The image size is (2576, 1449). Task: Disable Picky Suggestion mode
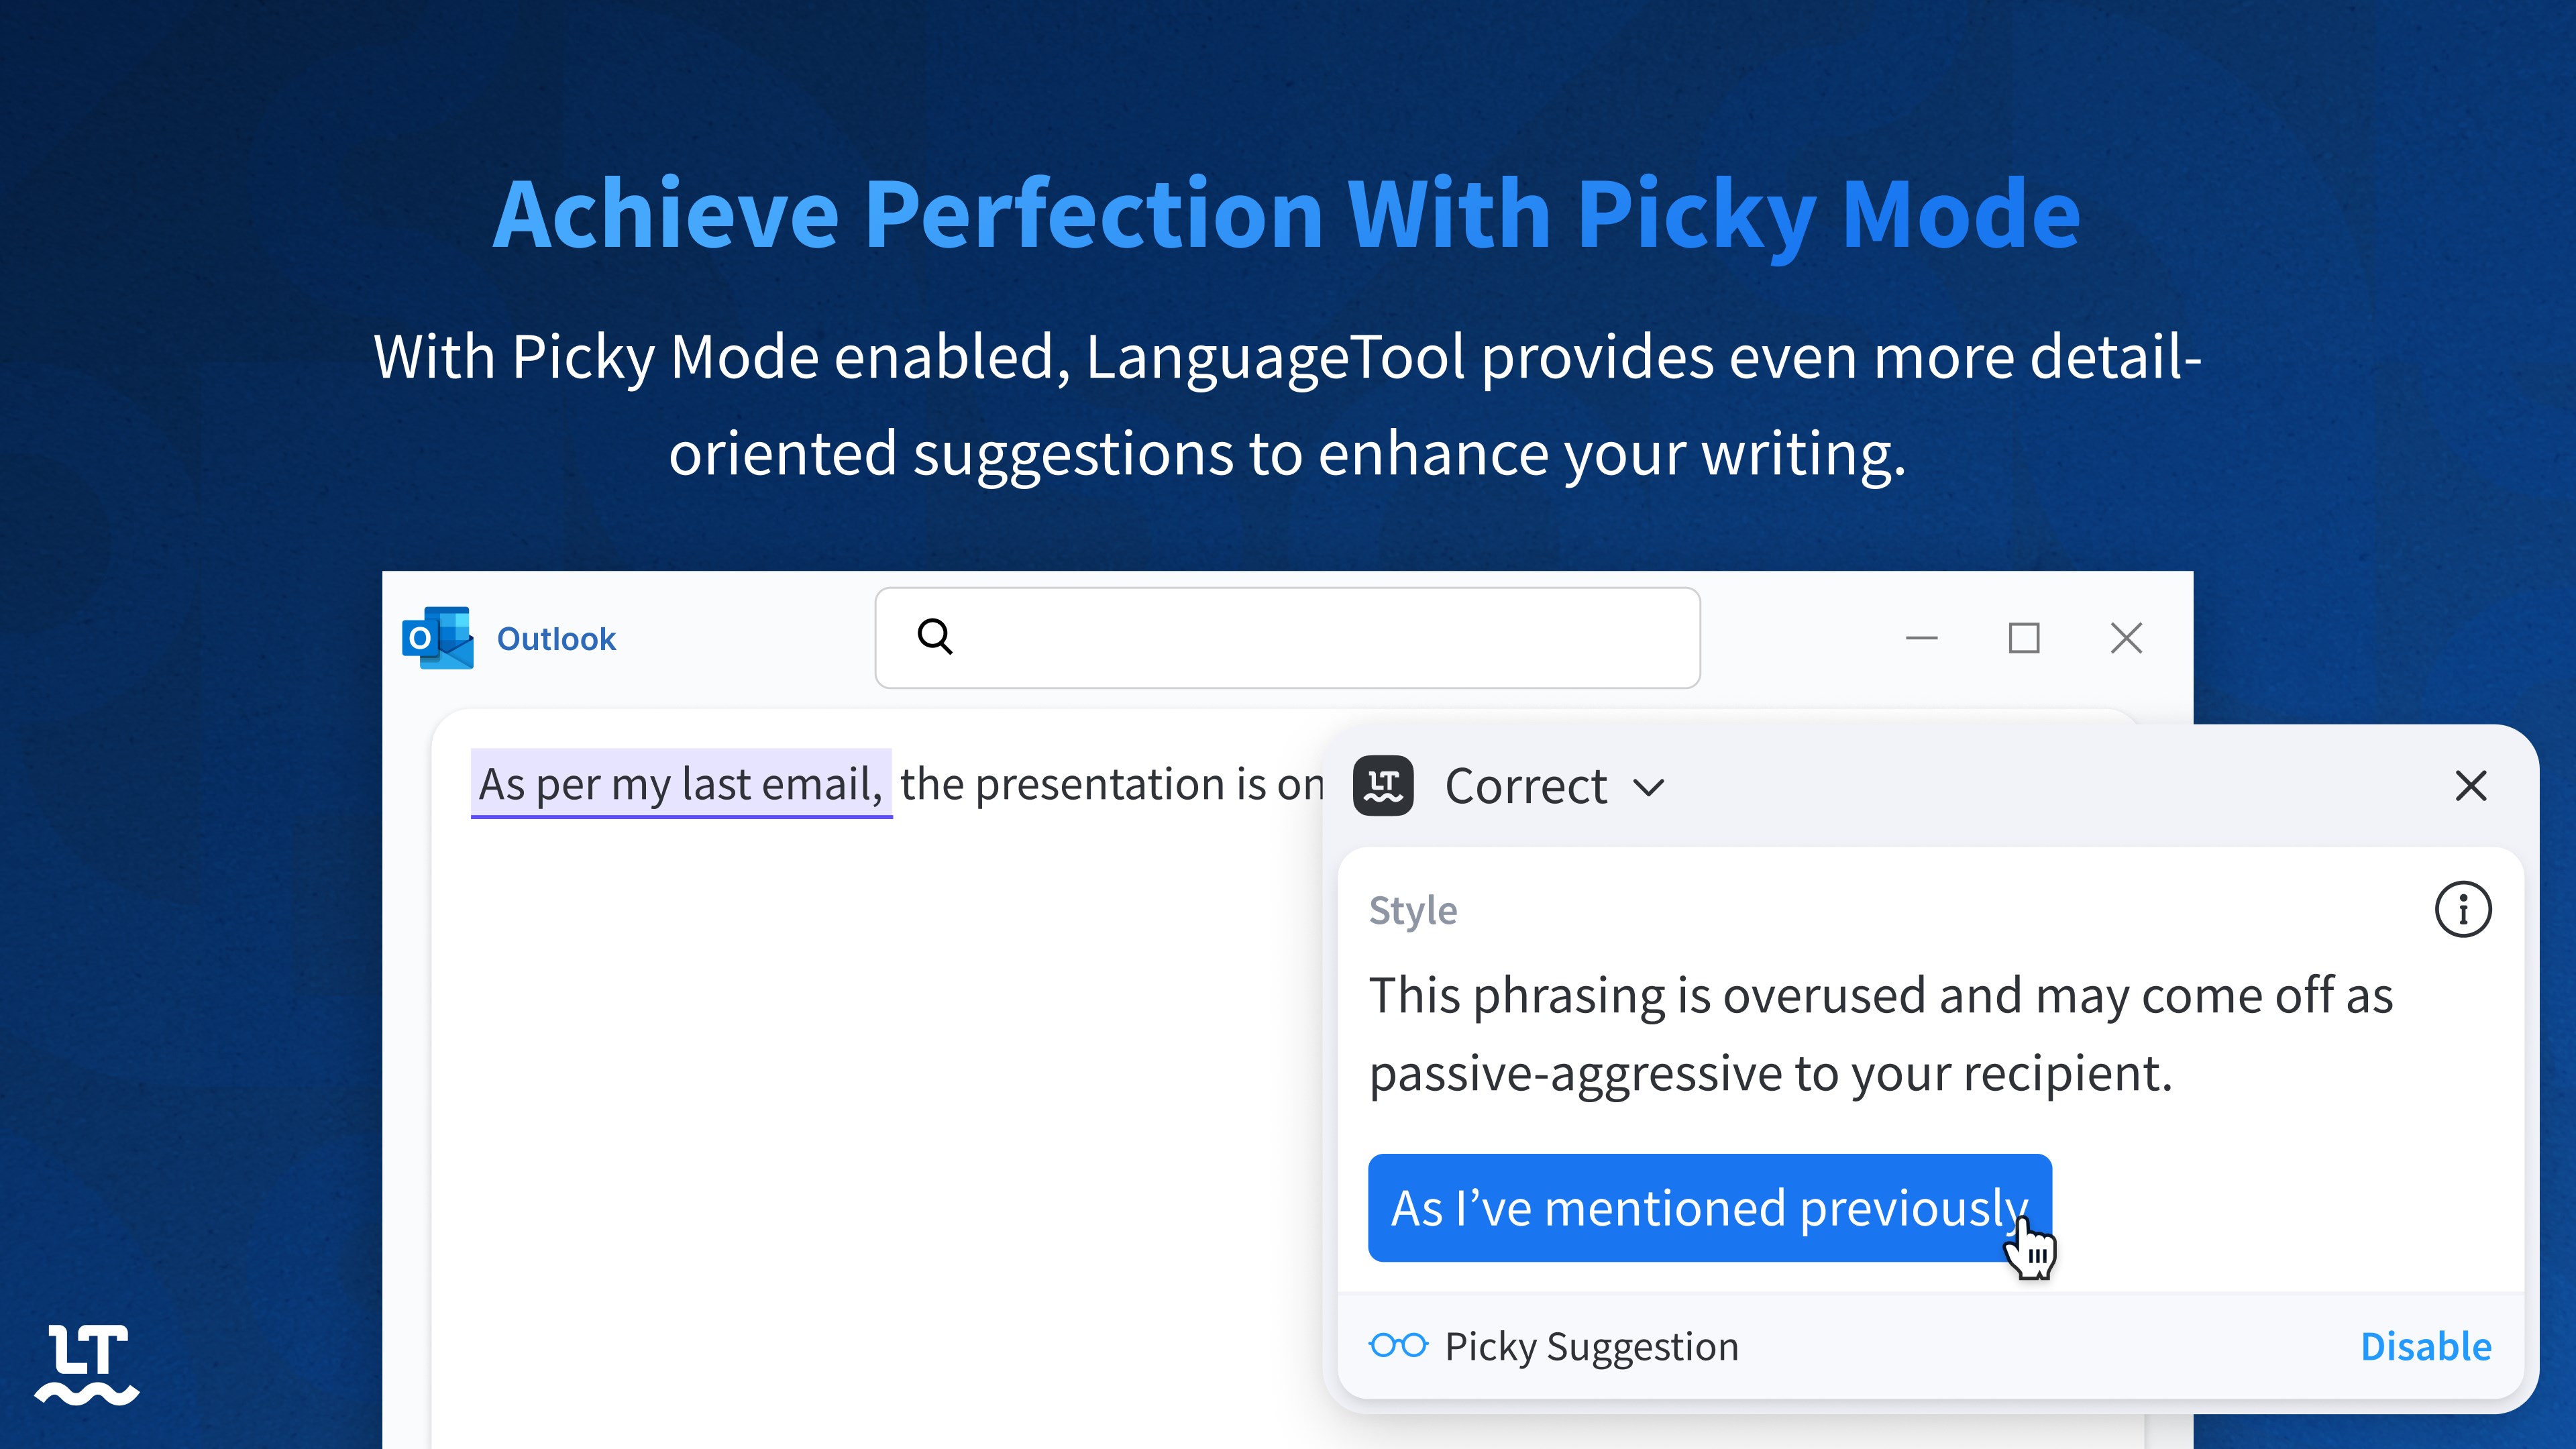[x=2425, y=1347]
